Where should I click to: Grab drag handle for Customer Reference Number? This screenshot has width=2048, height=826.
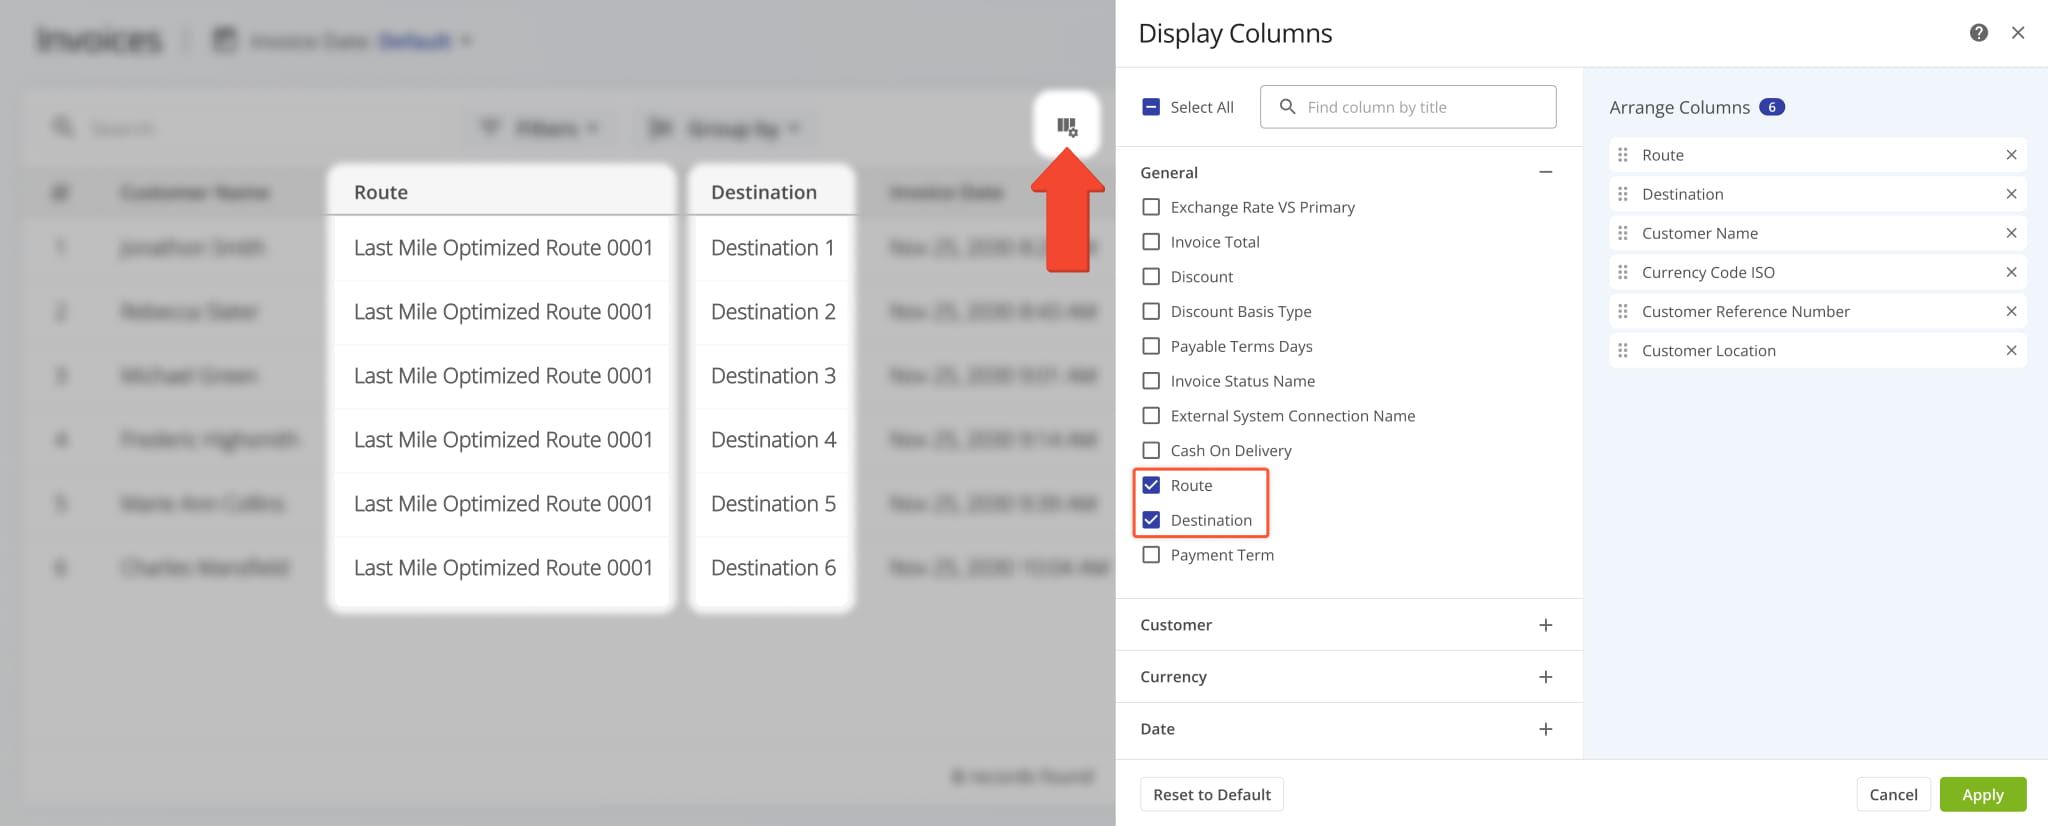click(x=1623, y=311)
